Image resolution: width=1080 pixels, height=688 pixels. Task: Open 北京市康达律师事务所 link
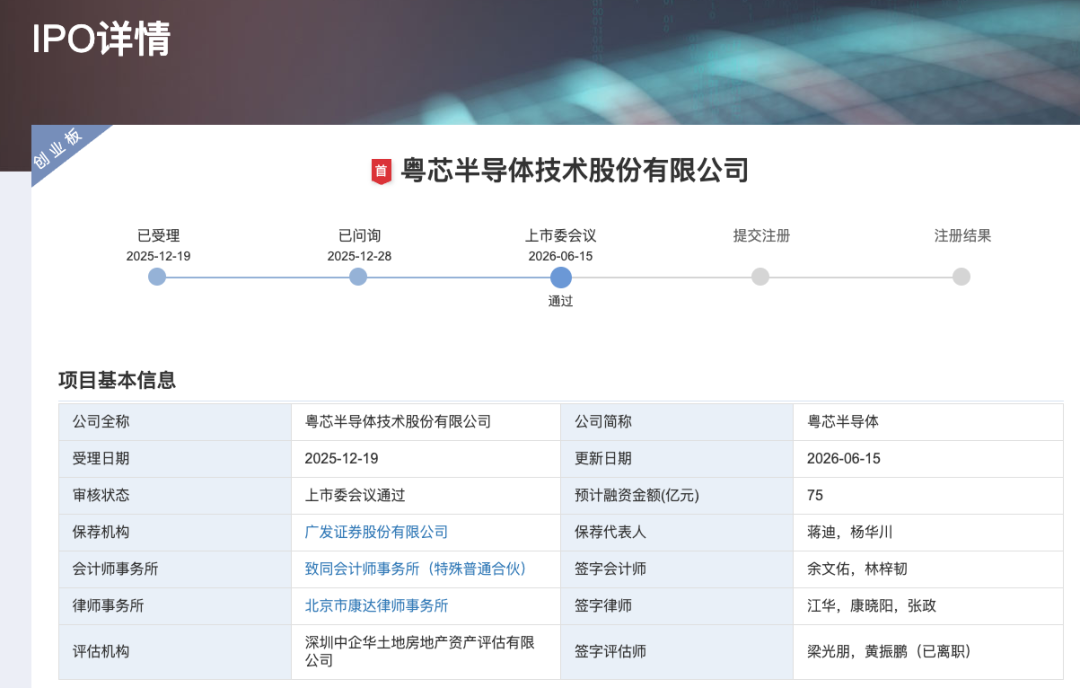pyautogui.click(x=376, y=606)
